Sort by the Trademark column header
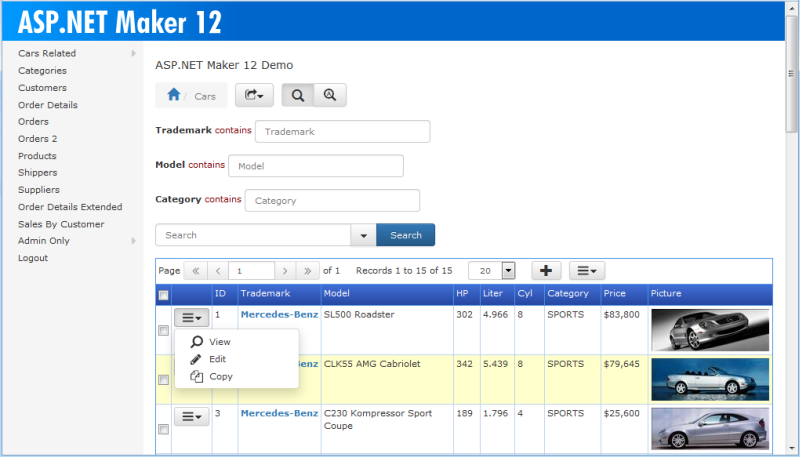The width and height of the screenshot is (800, 457). 265,293
